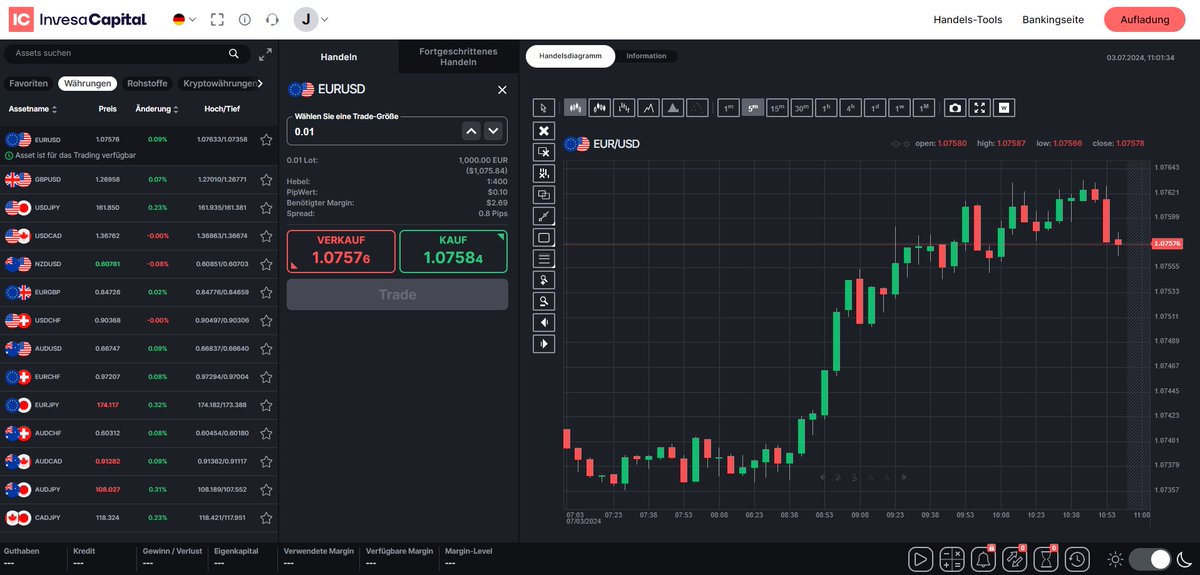Set chart timeframe to 1 hour
The height and width of the screenshot is (575, 1200).
click(x=826, y=108)
